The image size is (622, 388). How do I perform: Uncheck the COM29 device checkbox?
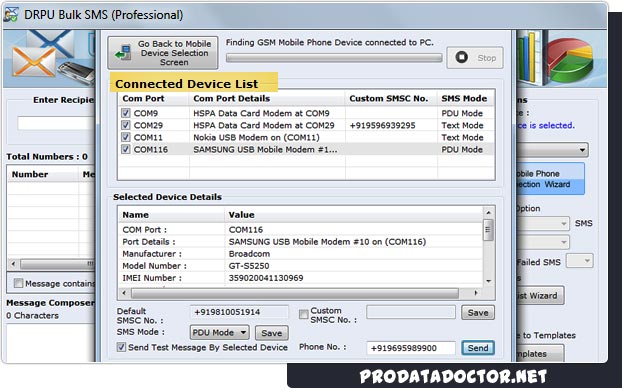126,125
